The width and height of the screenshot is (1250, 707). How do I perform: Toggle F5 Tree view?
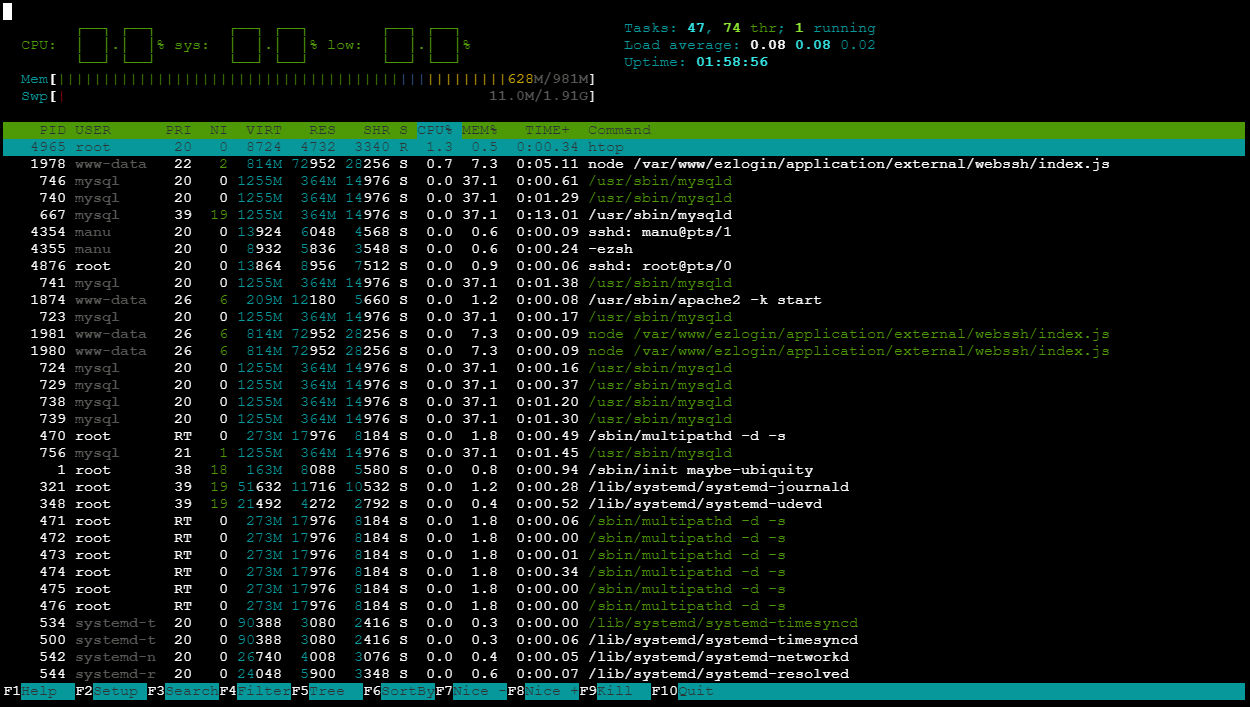pyautogui.click(x=327, y=691)
